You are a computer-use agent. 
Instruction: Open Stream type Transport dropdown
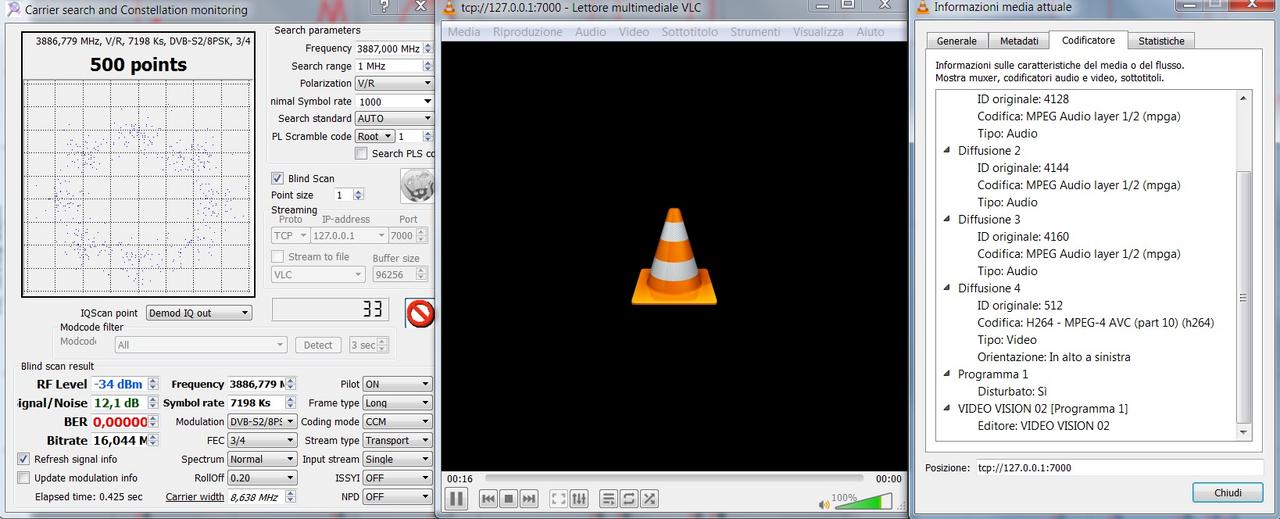[397, 440]
